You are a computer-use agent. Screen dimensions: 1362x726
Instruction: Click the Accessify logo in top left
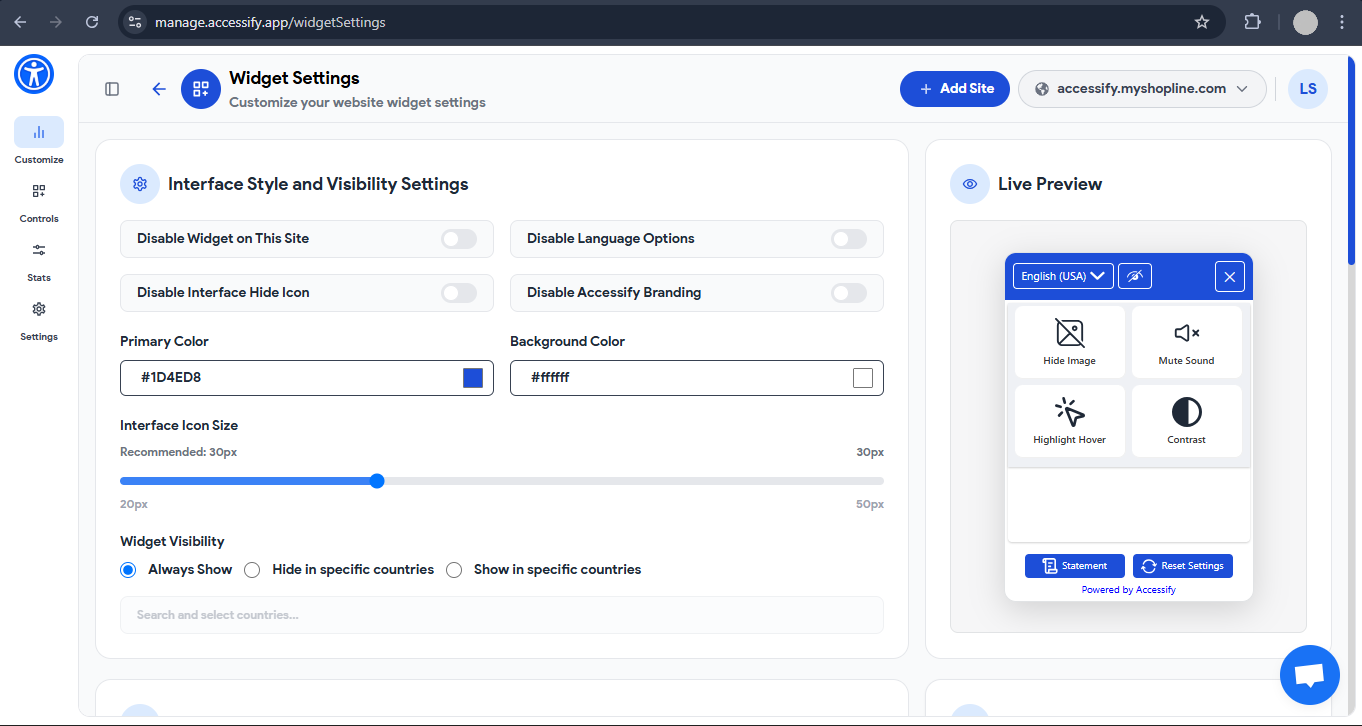33,74
